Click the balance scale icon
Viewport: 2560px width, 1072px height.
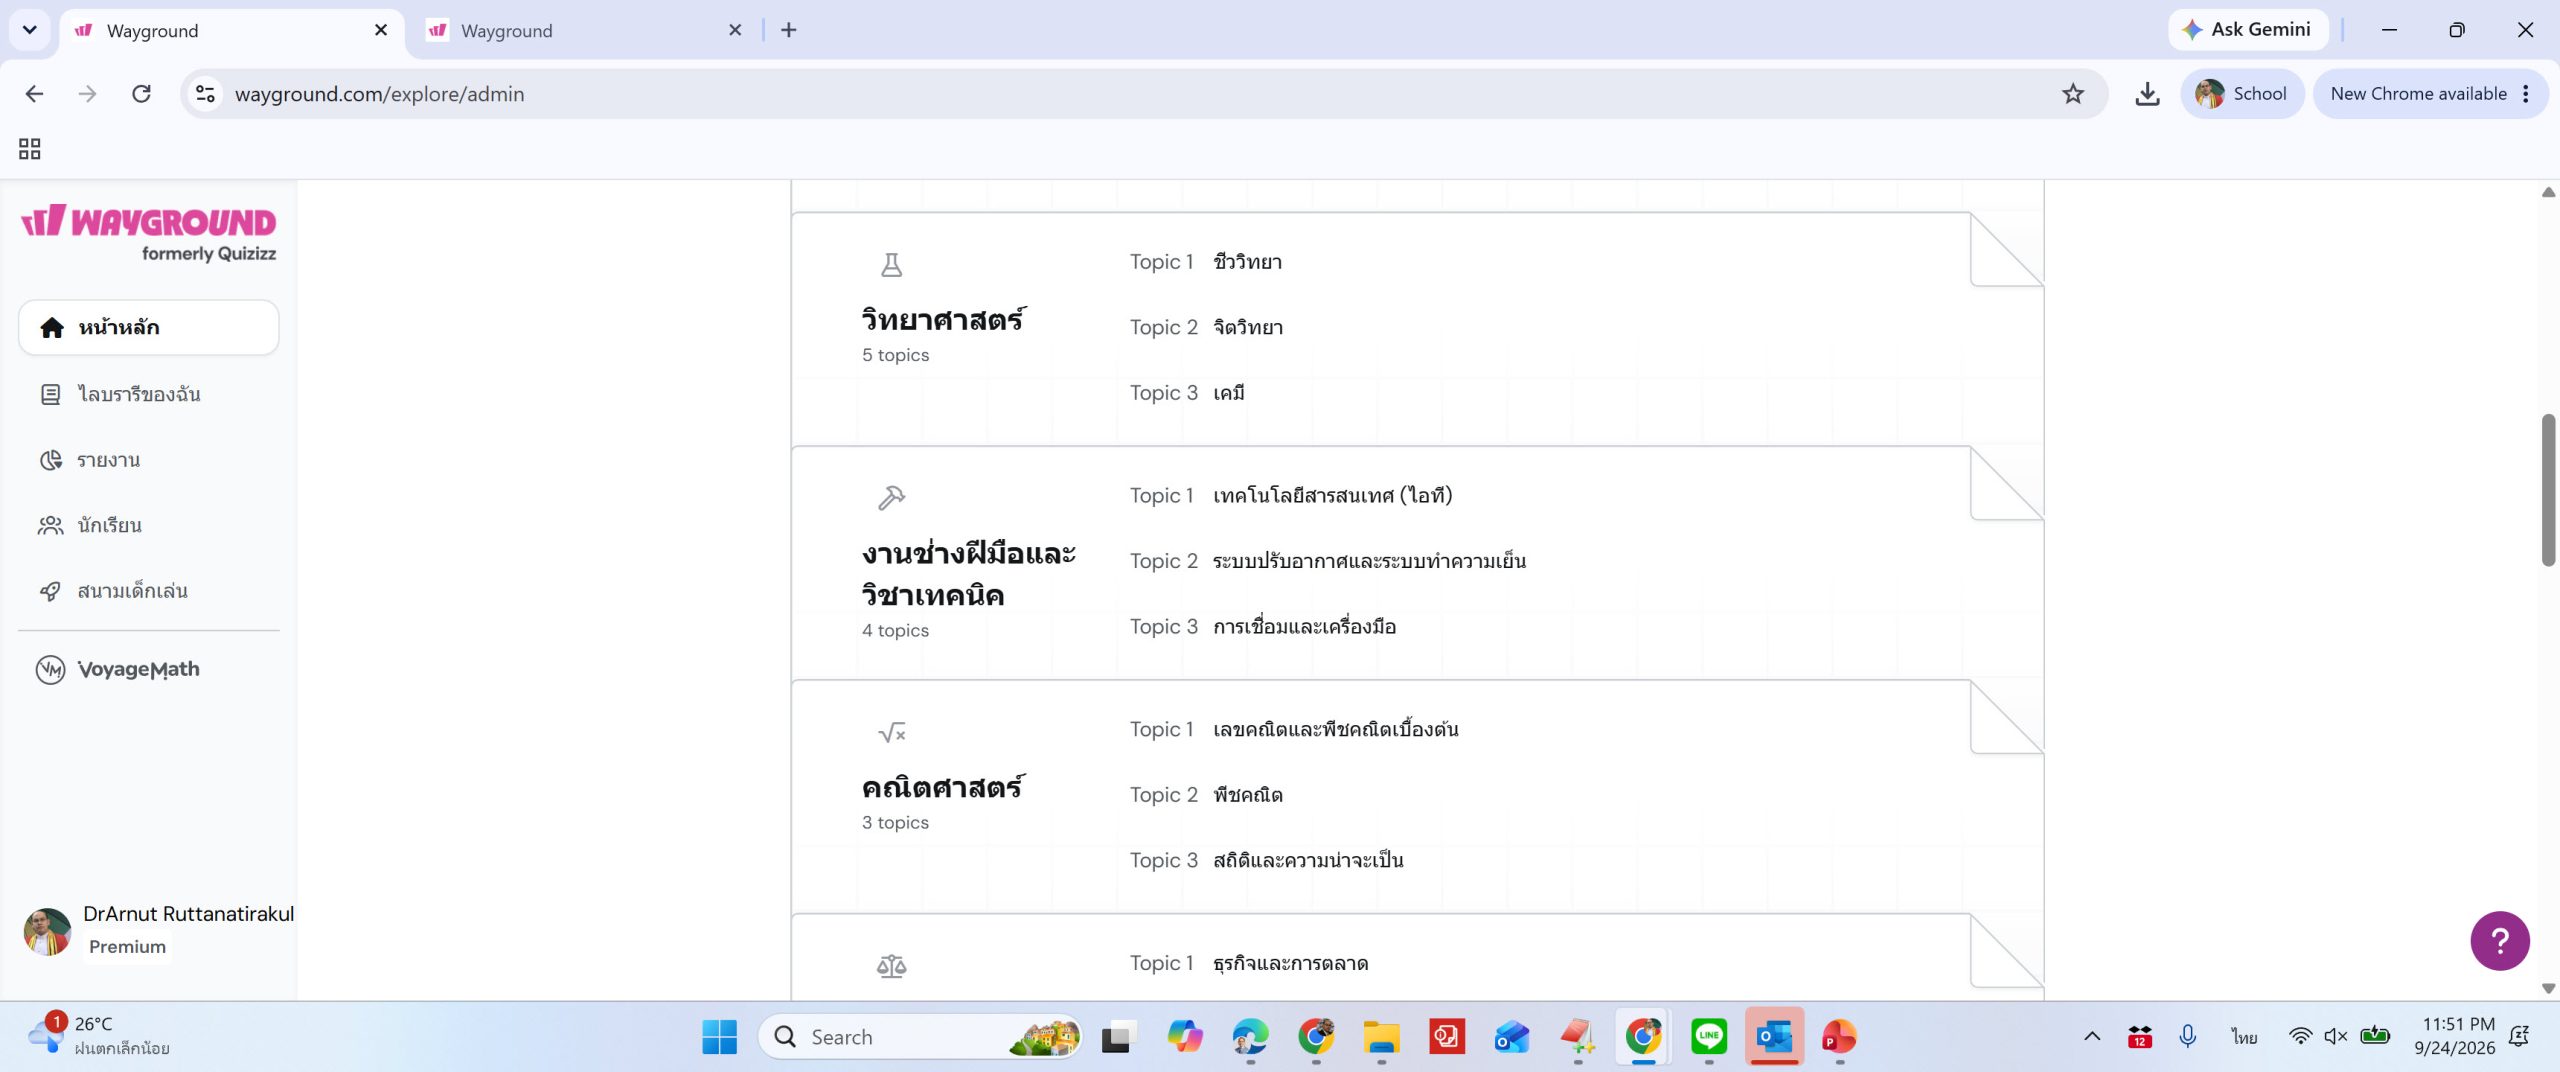[891, 966]
